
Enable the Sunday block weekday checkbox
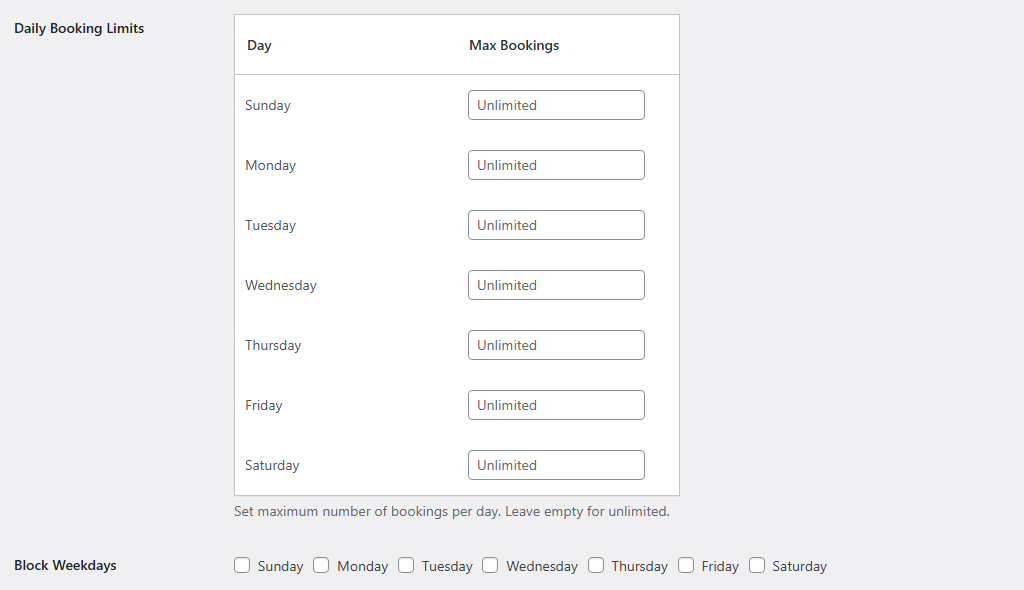(242, 565)
